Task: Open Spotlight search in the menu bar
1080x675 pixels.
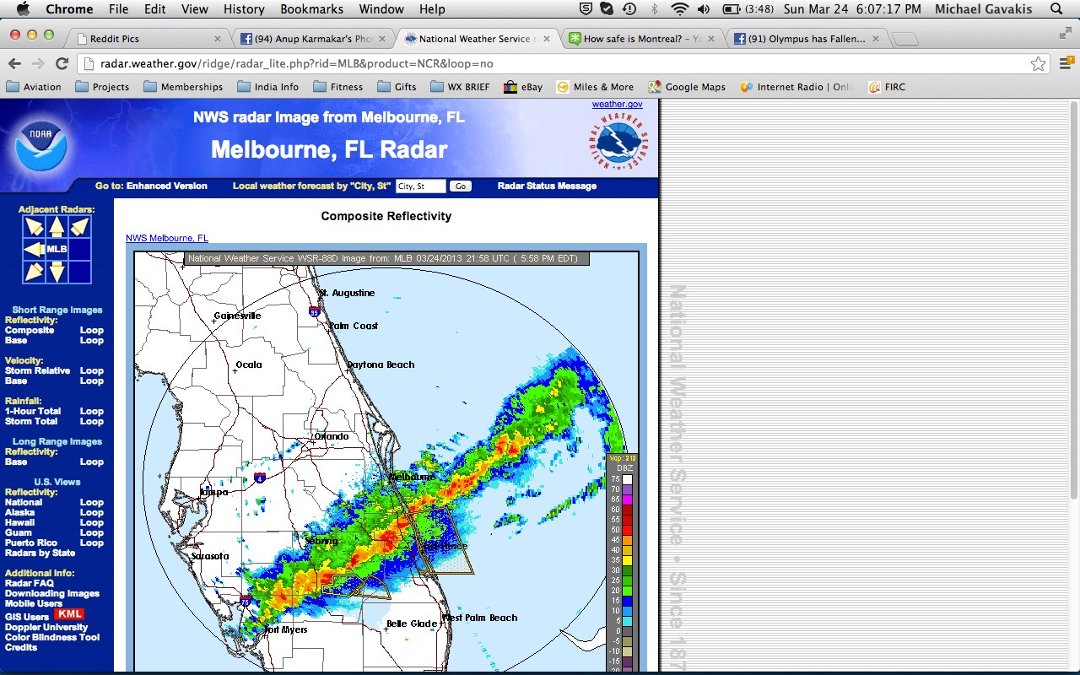Action: tap(1057, 9)
